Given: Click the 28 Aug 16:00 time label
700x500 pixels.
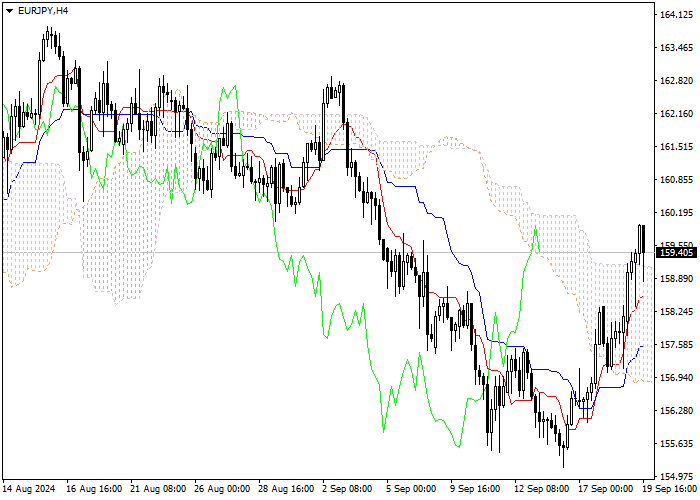Looking at the screenshot, I should [287, 489].
